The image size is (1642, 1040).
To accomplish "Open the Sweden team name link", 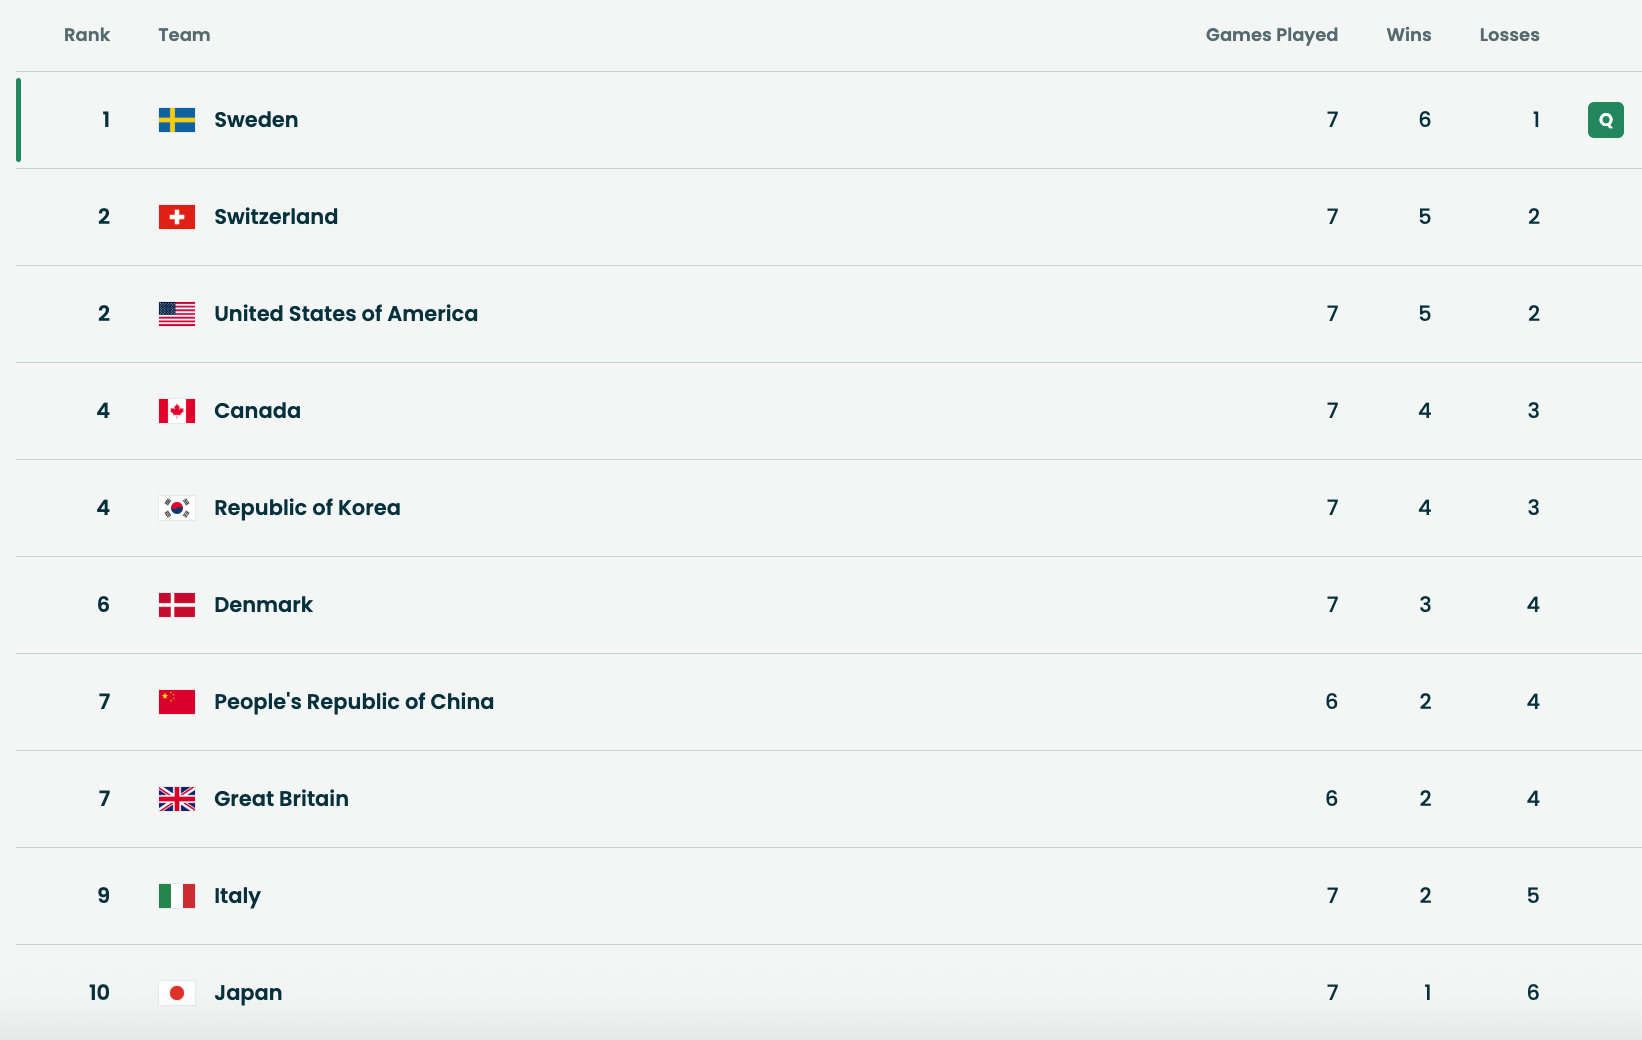I will (256, 120).
